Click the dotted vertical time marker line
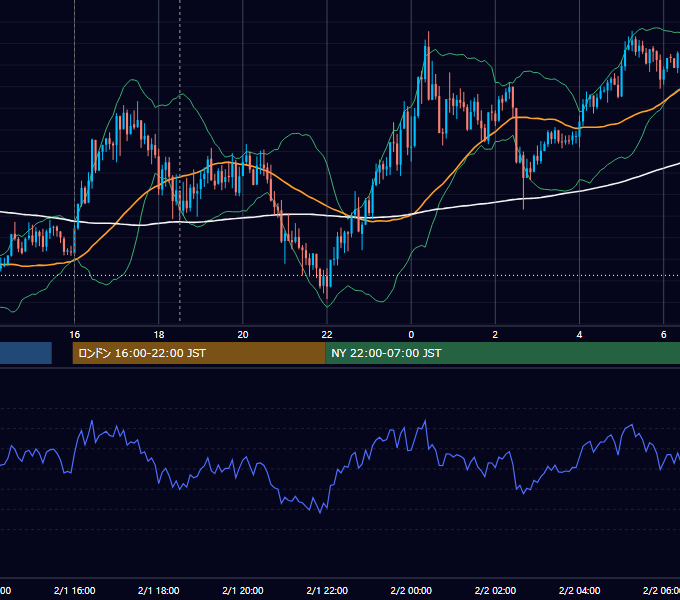The height and width of the screenshot is (600, 680). 180,161
